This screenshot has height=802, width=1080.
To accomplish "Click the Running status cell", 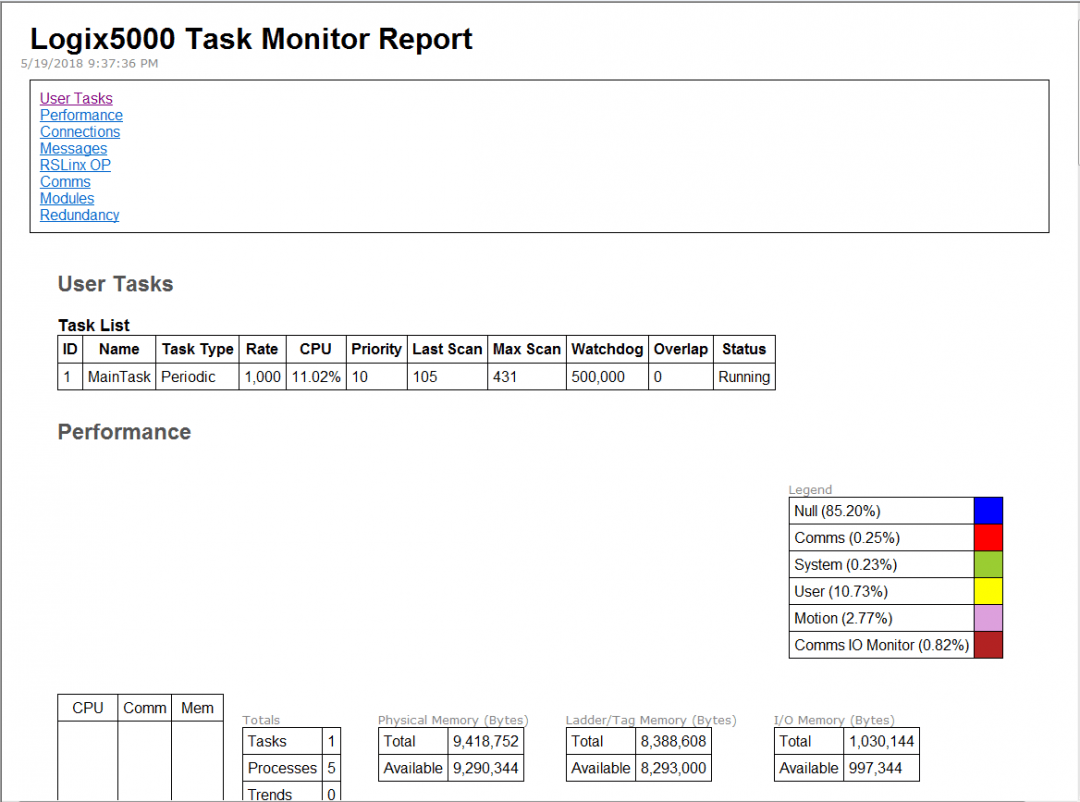I will pyautogui.click(x=744, y=377).
